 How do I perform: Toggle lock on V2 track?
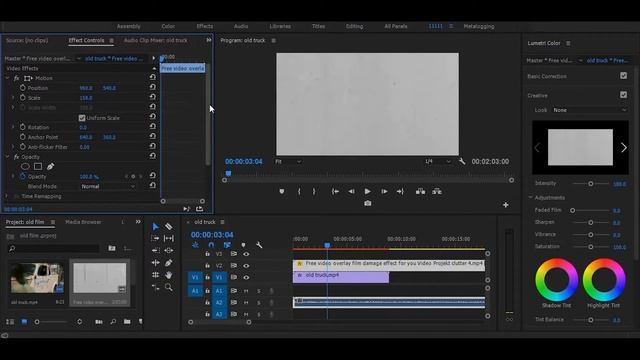click(207, 266)
